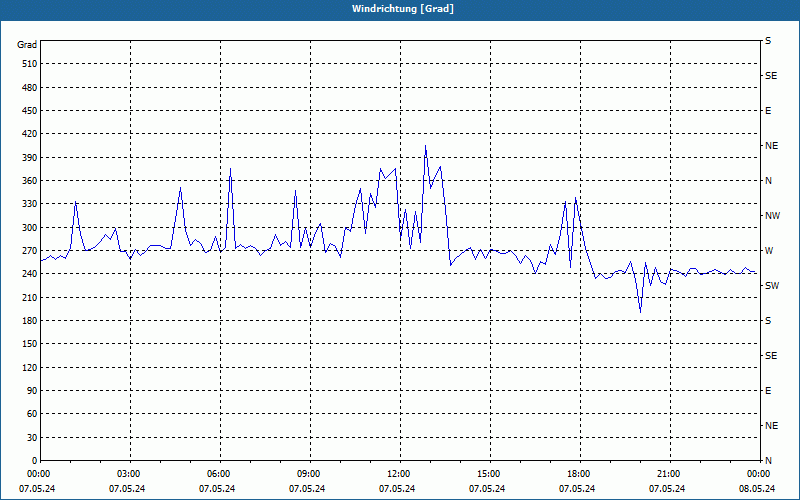
Task: Click the N compass label level with 360
Action: [769, 181]
